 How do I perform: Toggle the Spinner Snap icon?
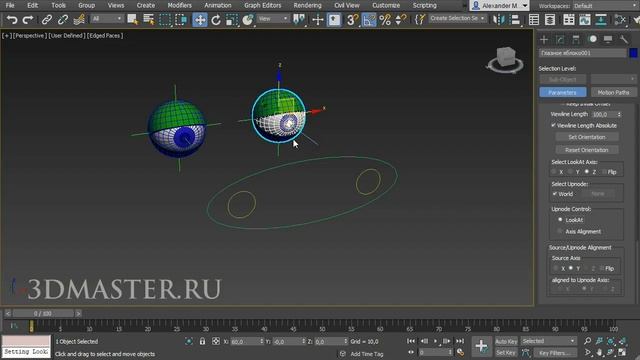(x=401, y=20)
